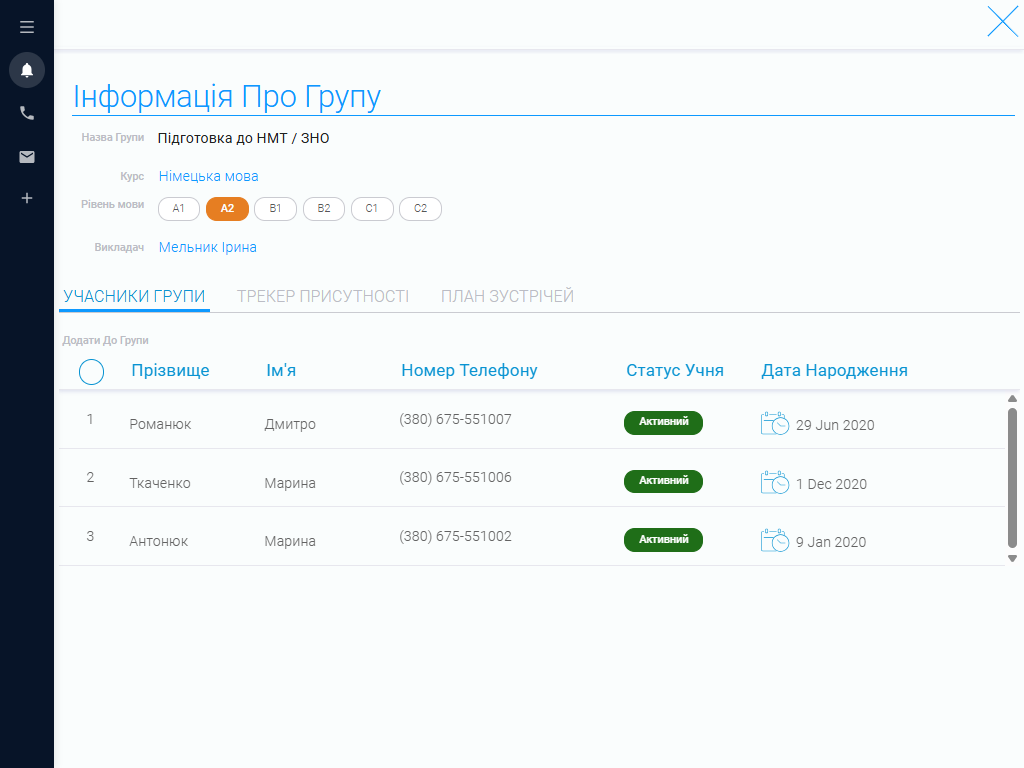The image size is (1024, 768).
Task: Open teacher Мельник Ірина link
Action: point(208,248)
